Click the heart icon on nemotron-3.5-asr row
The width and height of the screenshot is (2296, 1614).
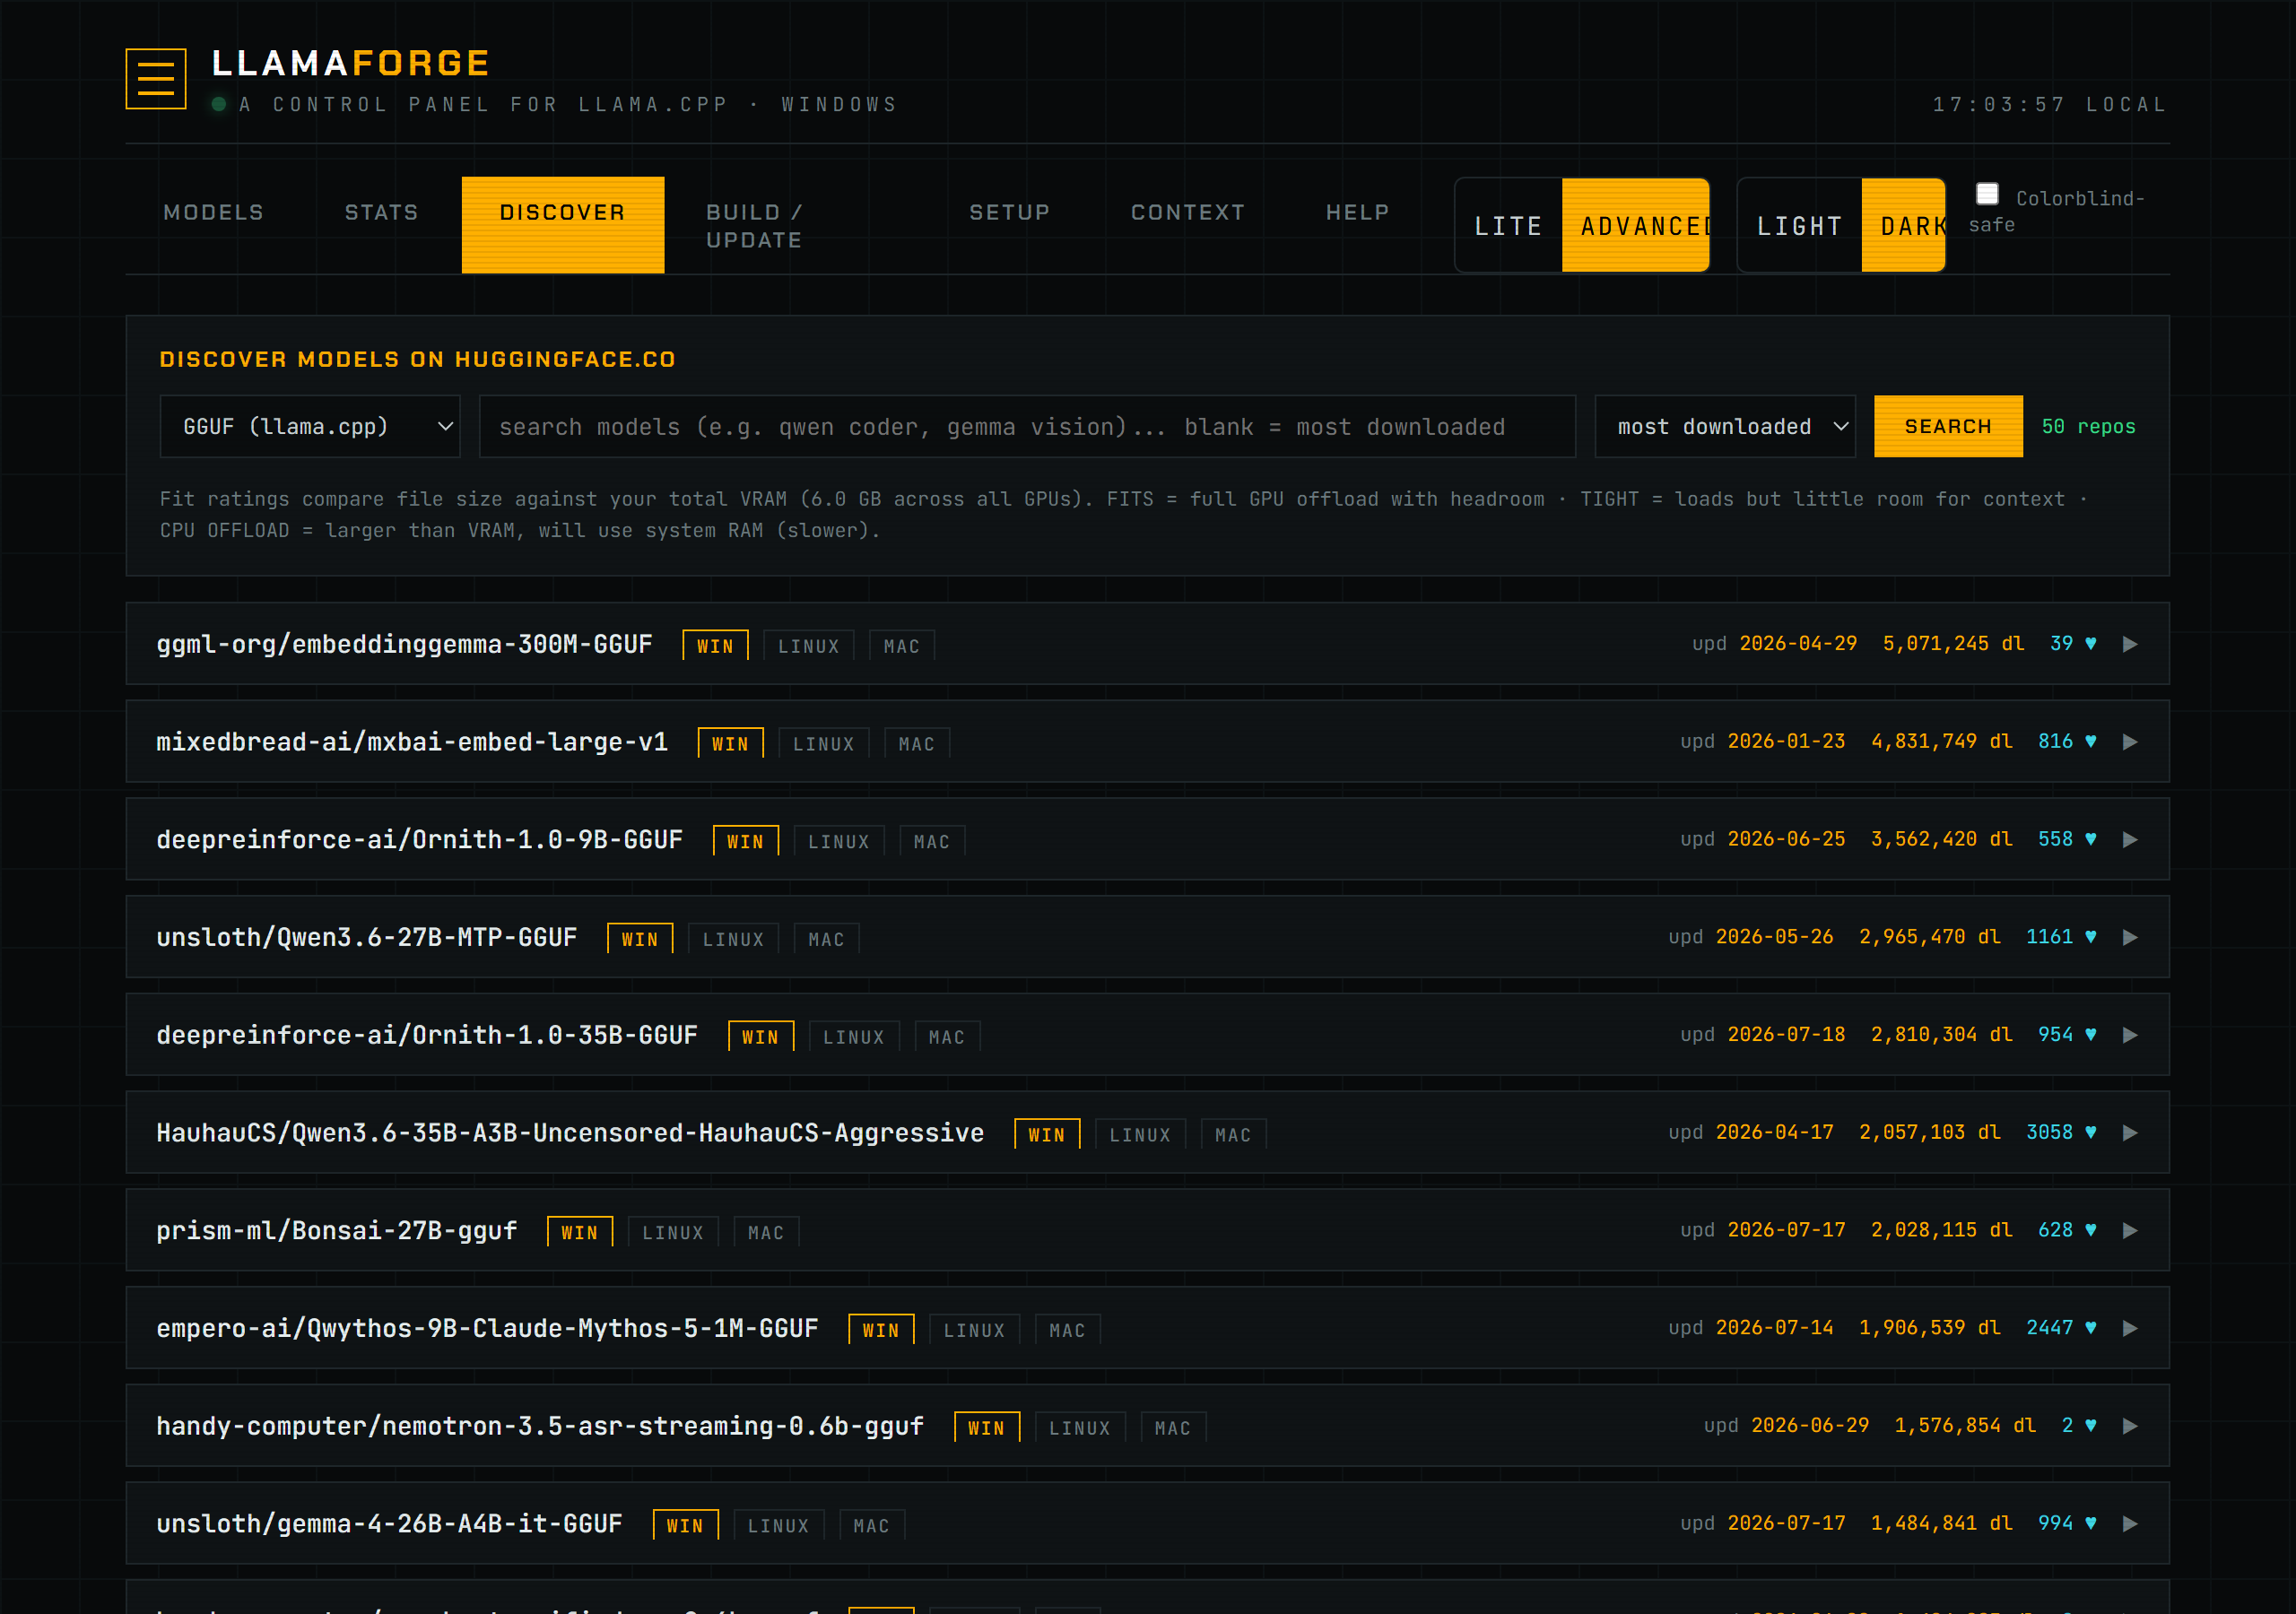pyautogui.click(x=2090, y=1426)
